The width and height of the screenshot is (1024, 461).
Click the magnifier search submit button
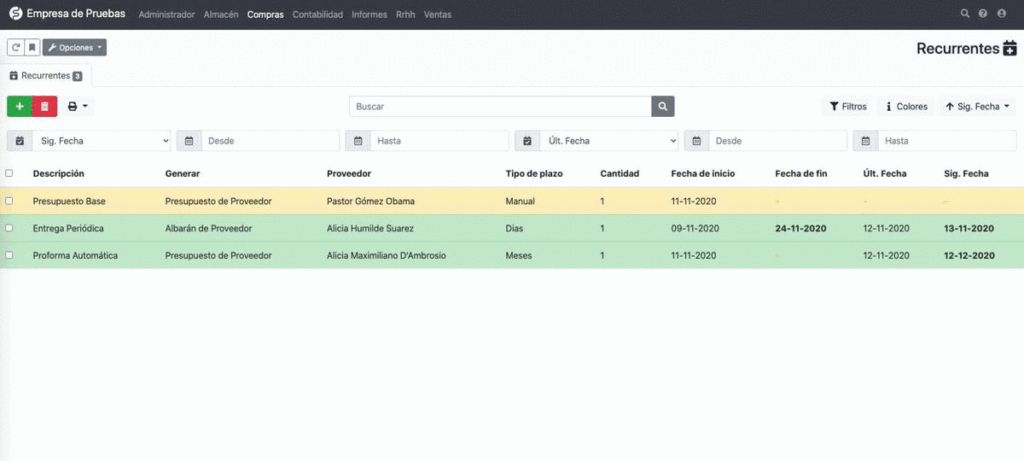(x=663, y=106)
